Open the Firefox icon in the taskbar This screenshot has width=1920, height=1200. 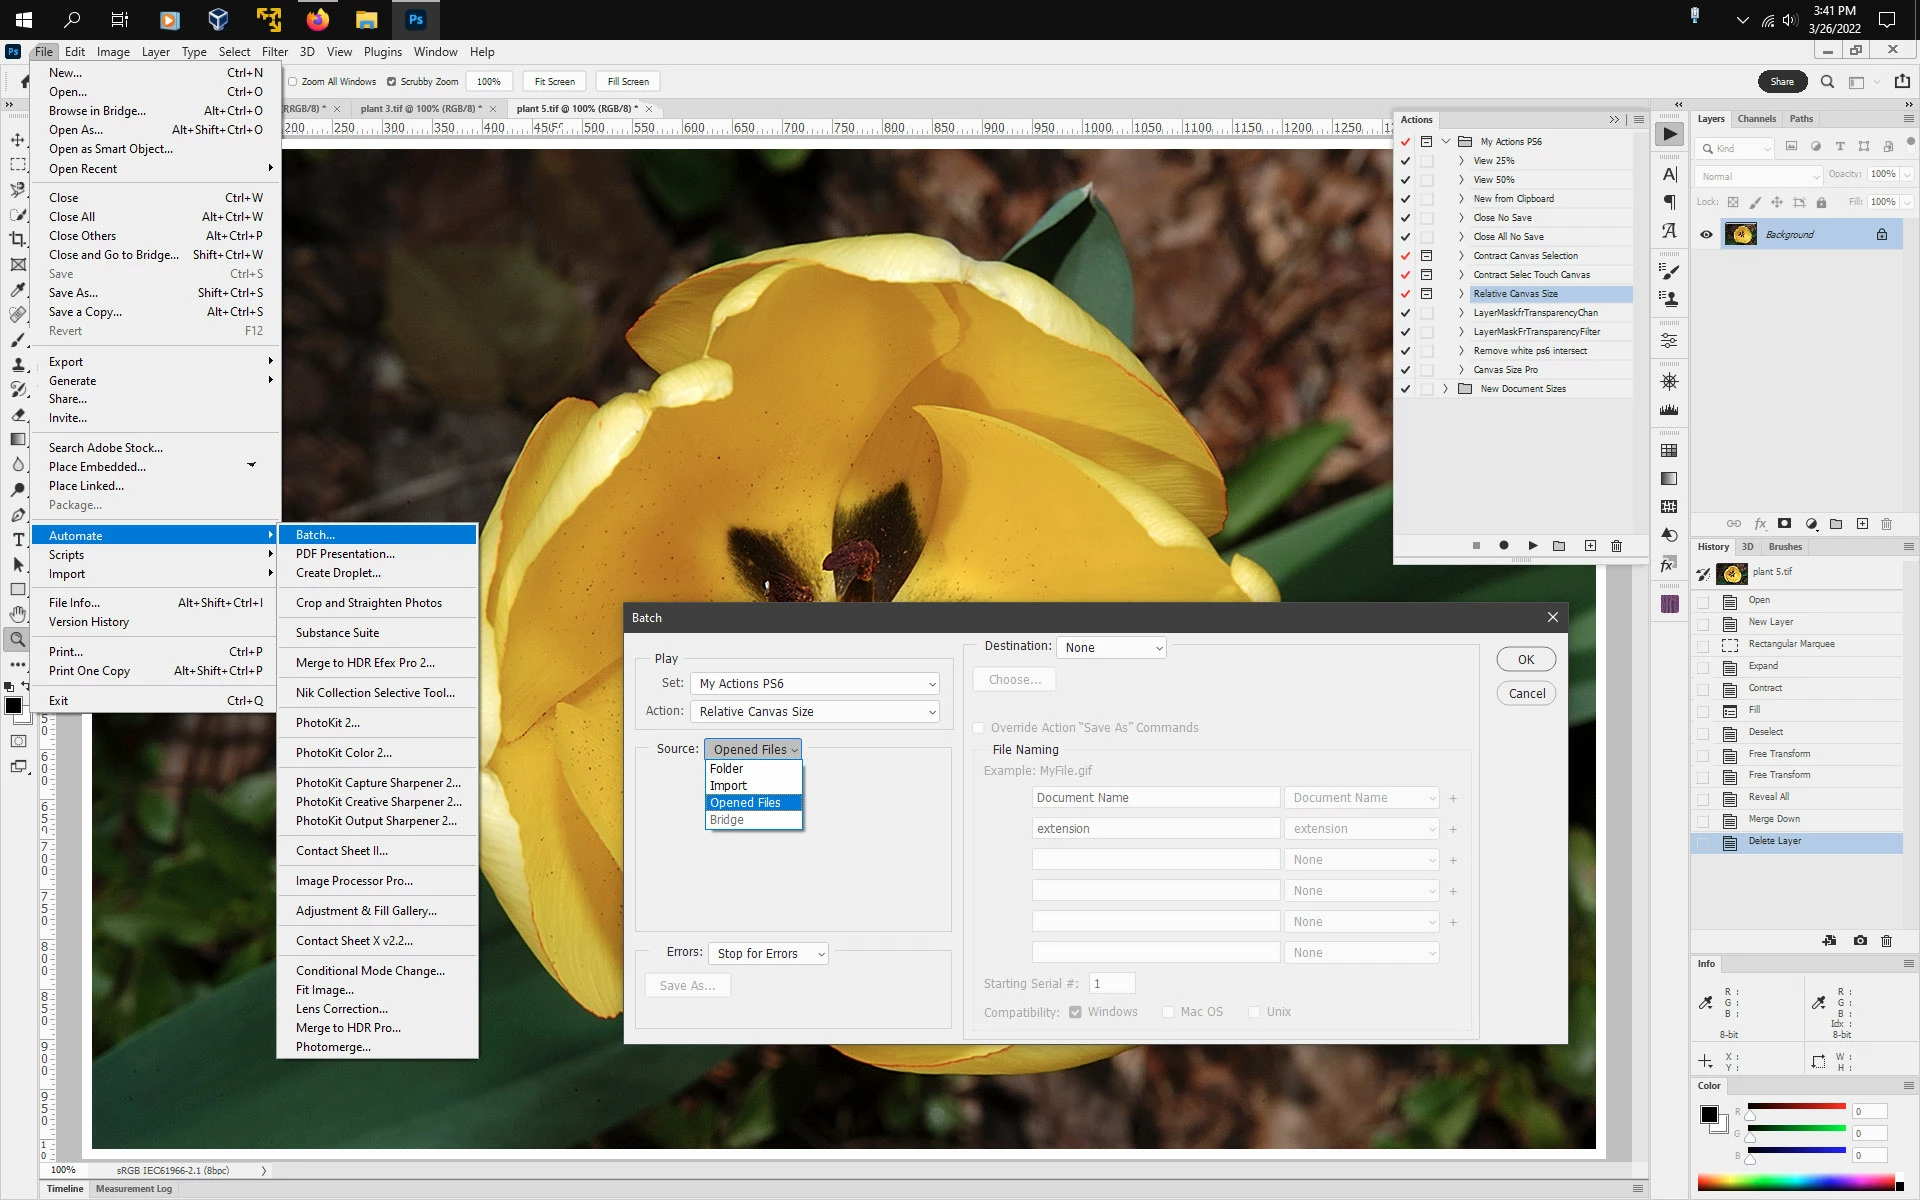tap(317, 19)
